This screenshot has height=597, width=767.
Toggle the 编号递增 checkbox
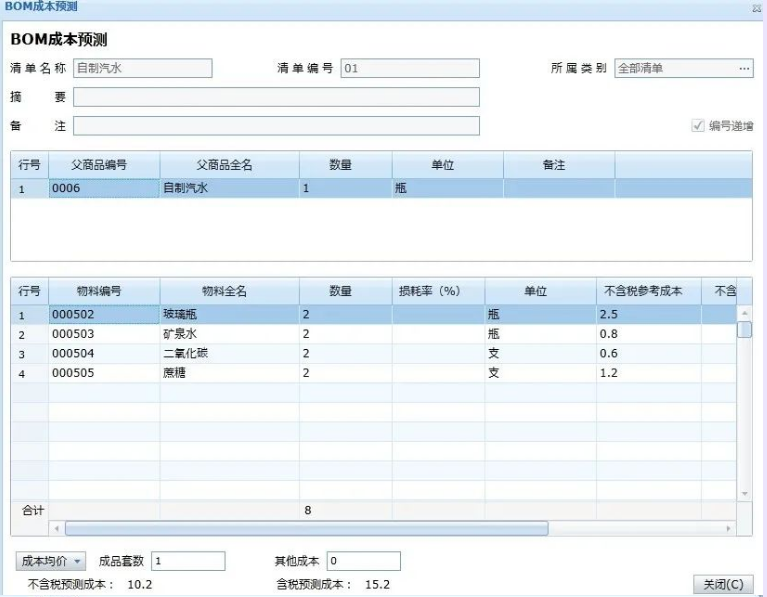[x=698, y=126]
